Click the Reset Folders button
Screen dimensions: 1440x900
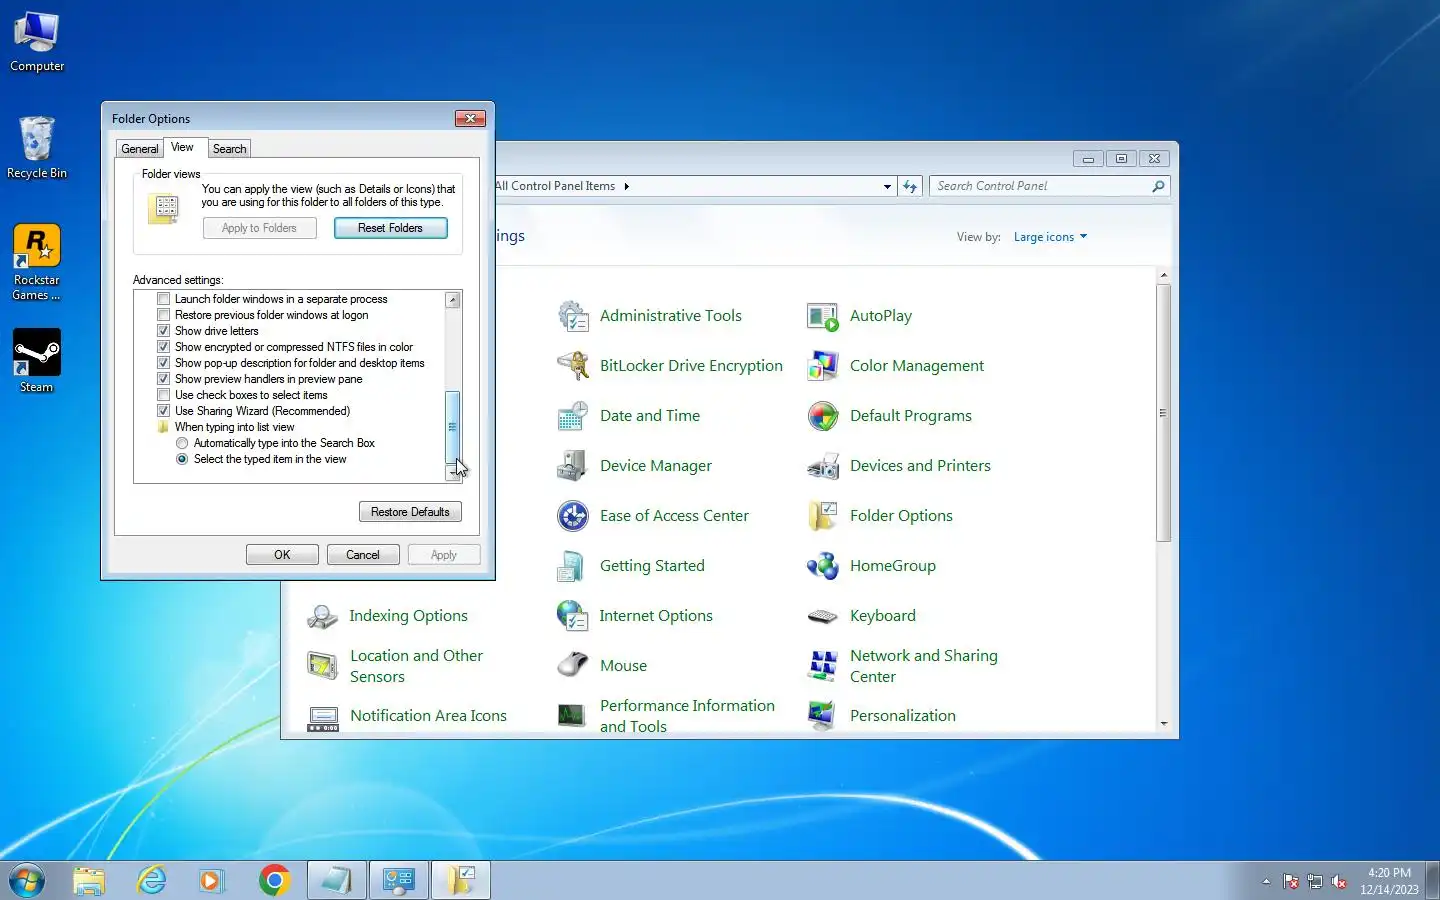point(390,228)
